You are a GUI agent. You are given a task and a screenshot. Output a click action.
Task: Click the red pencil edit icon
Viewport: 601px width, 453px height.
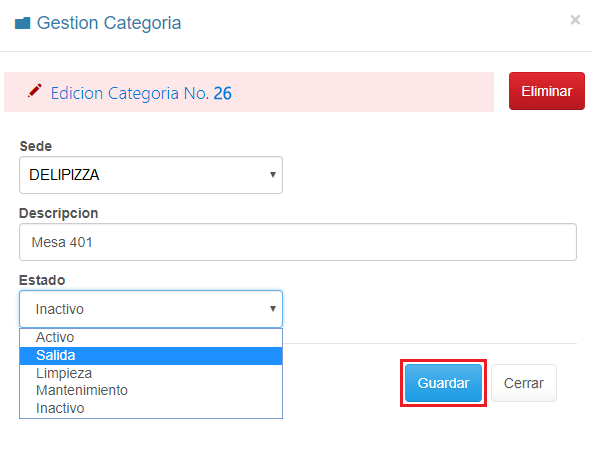pos(35,91)
